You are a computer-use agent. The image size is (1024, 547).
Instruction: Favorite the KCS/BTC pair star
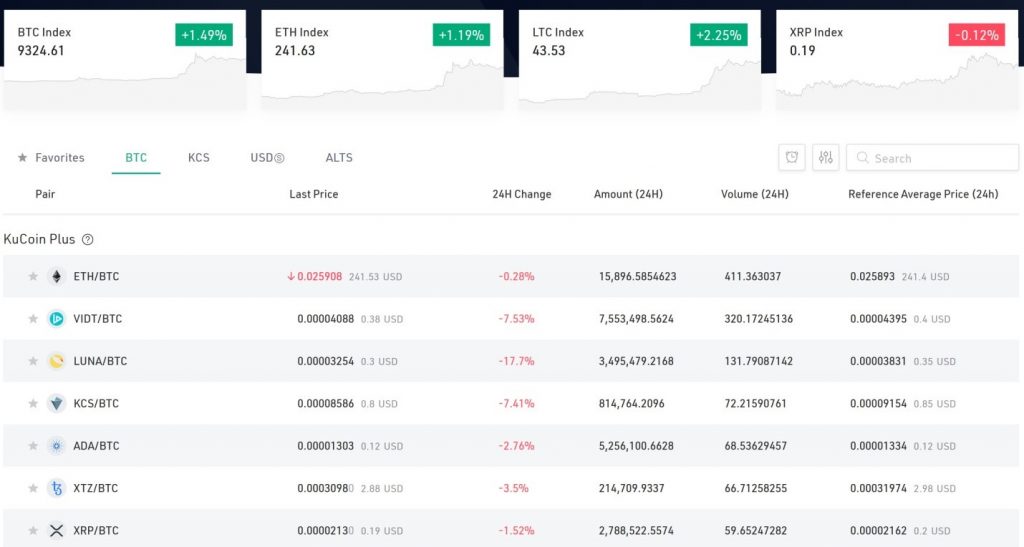point(33,403)
